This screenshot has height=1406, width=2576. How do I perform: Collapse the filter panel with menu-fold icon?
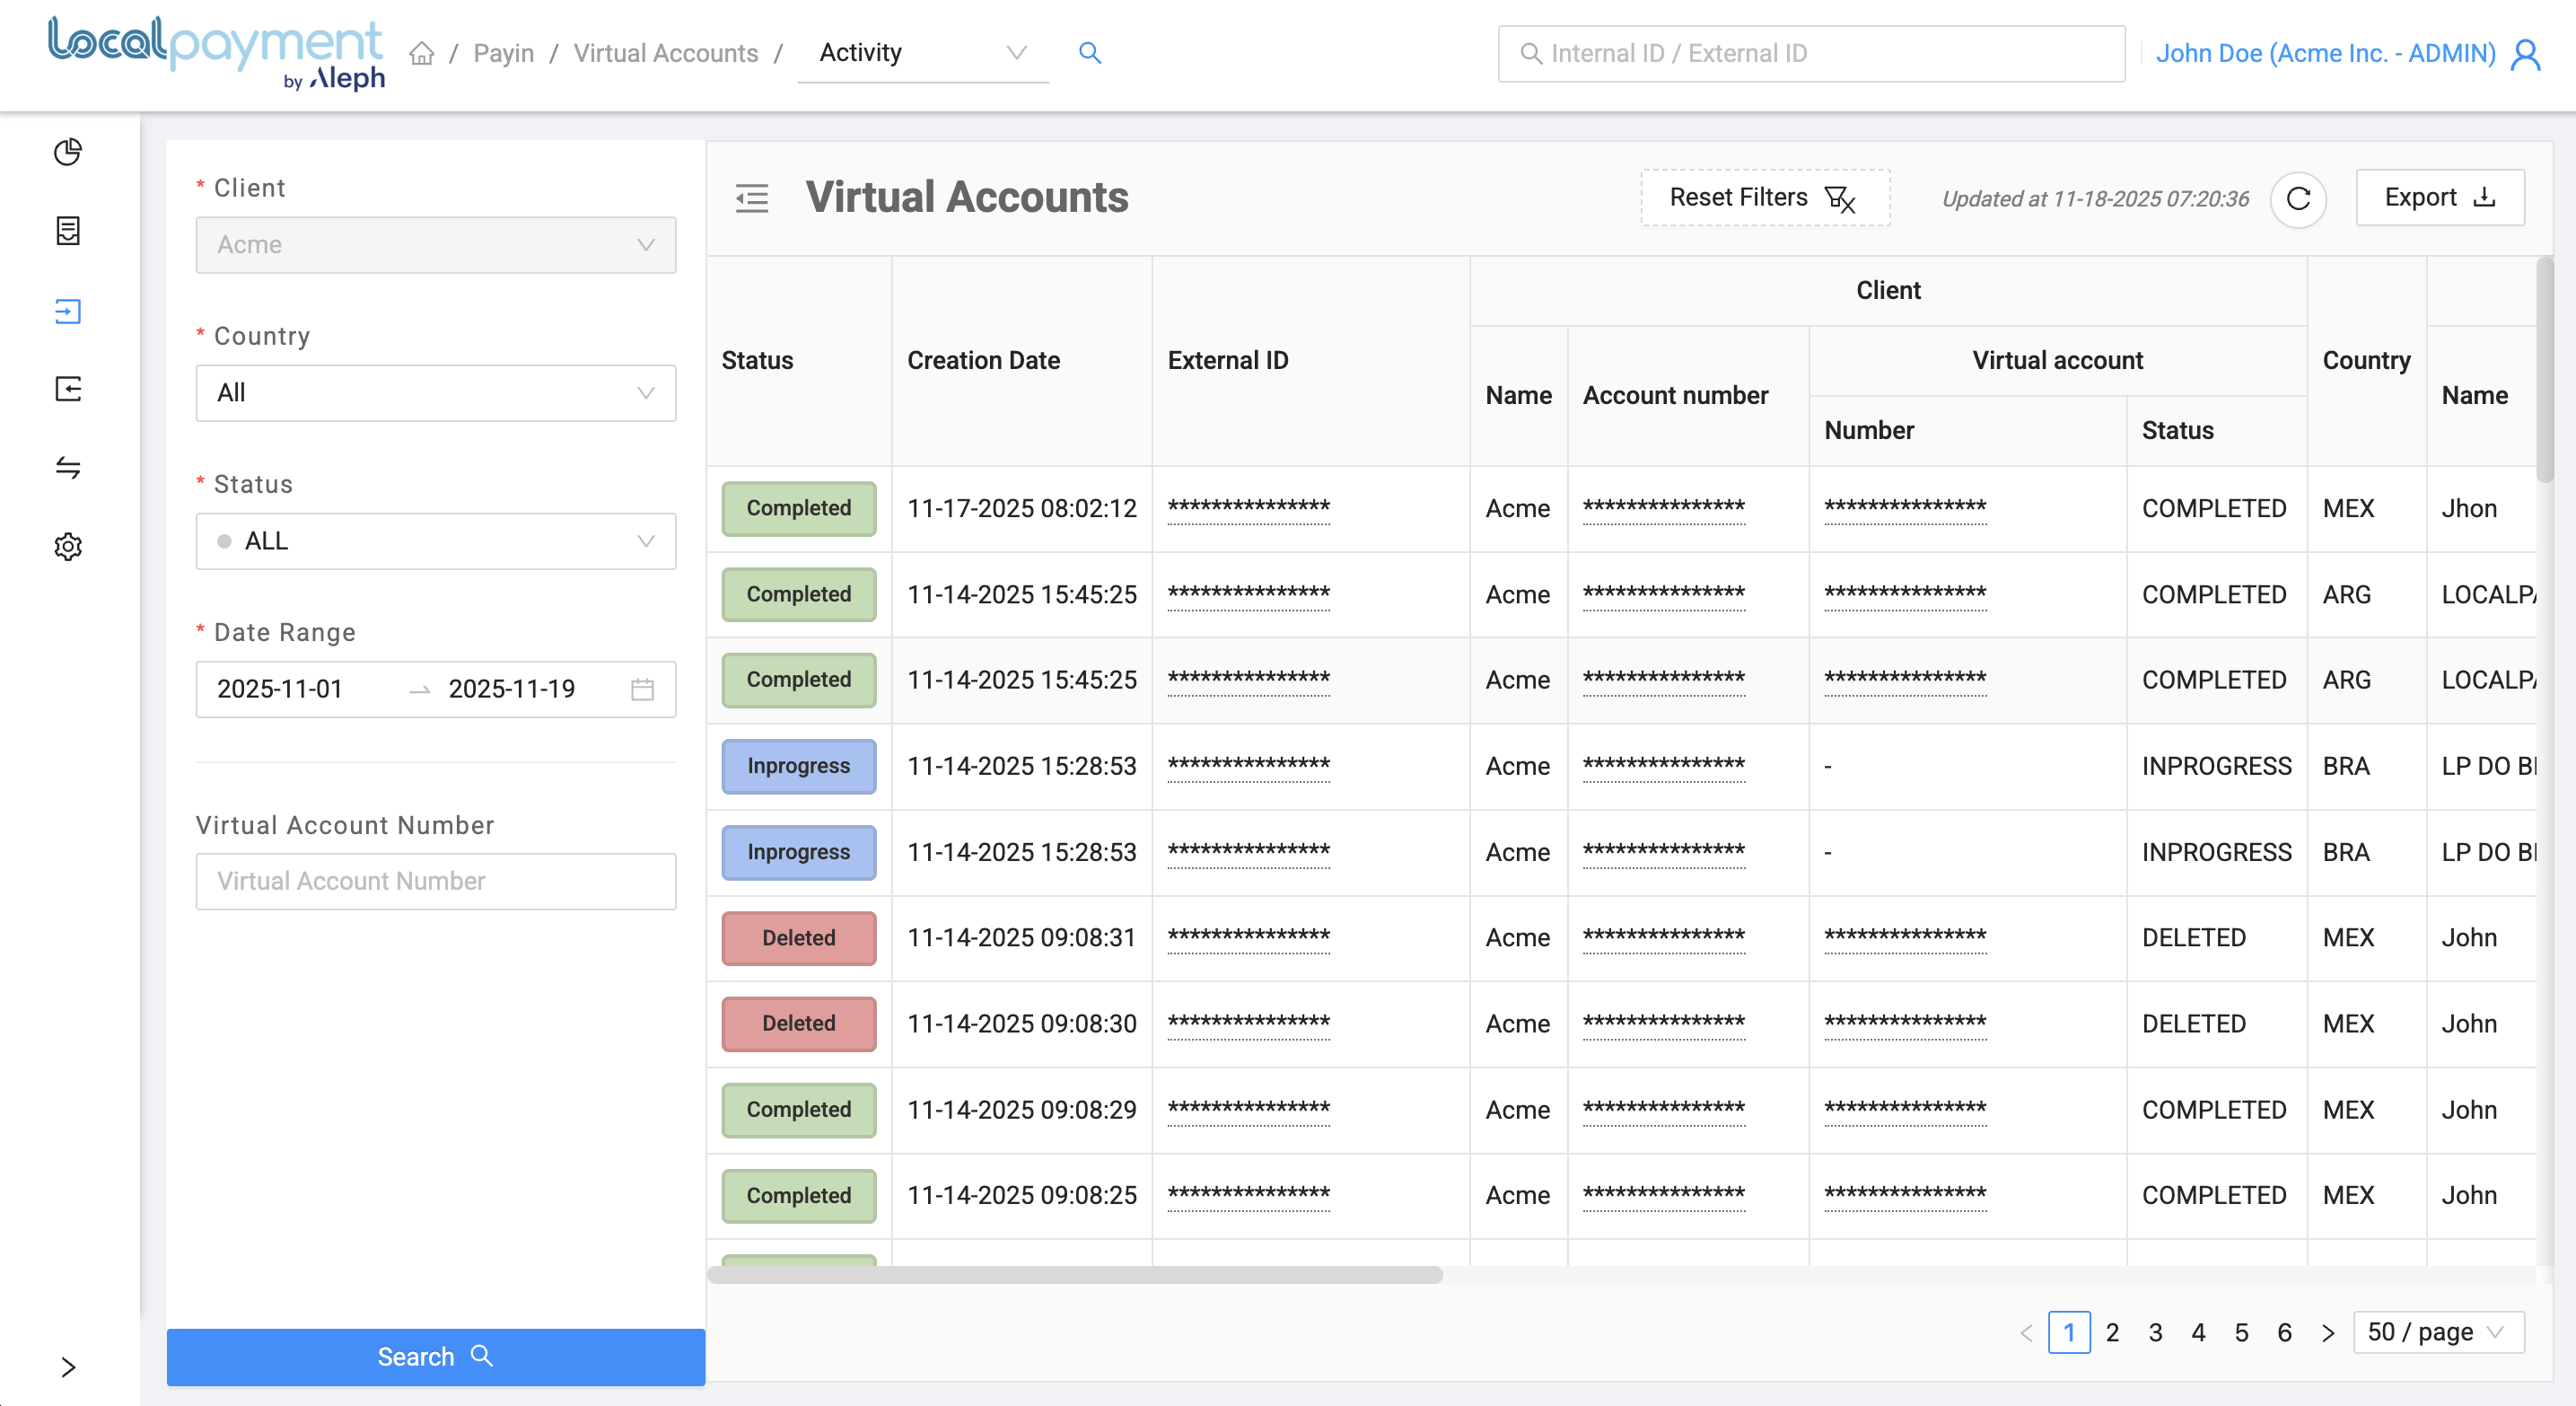coord(752,198)
